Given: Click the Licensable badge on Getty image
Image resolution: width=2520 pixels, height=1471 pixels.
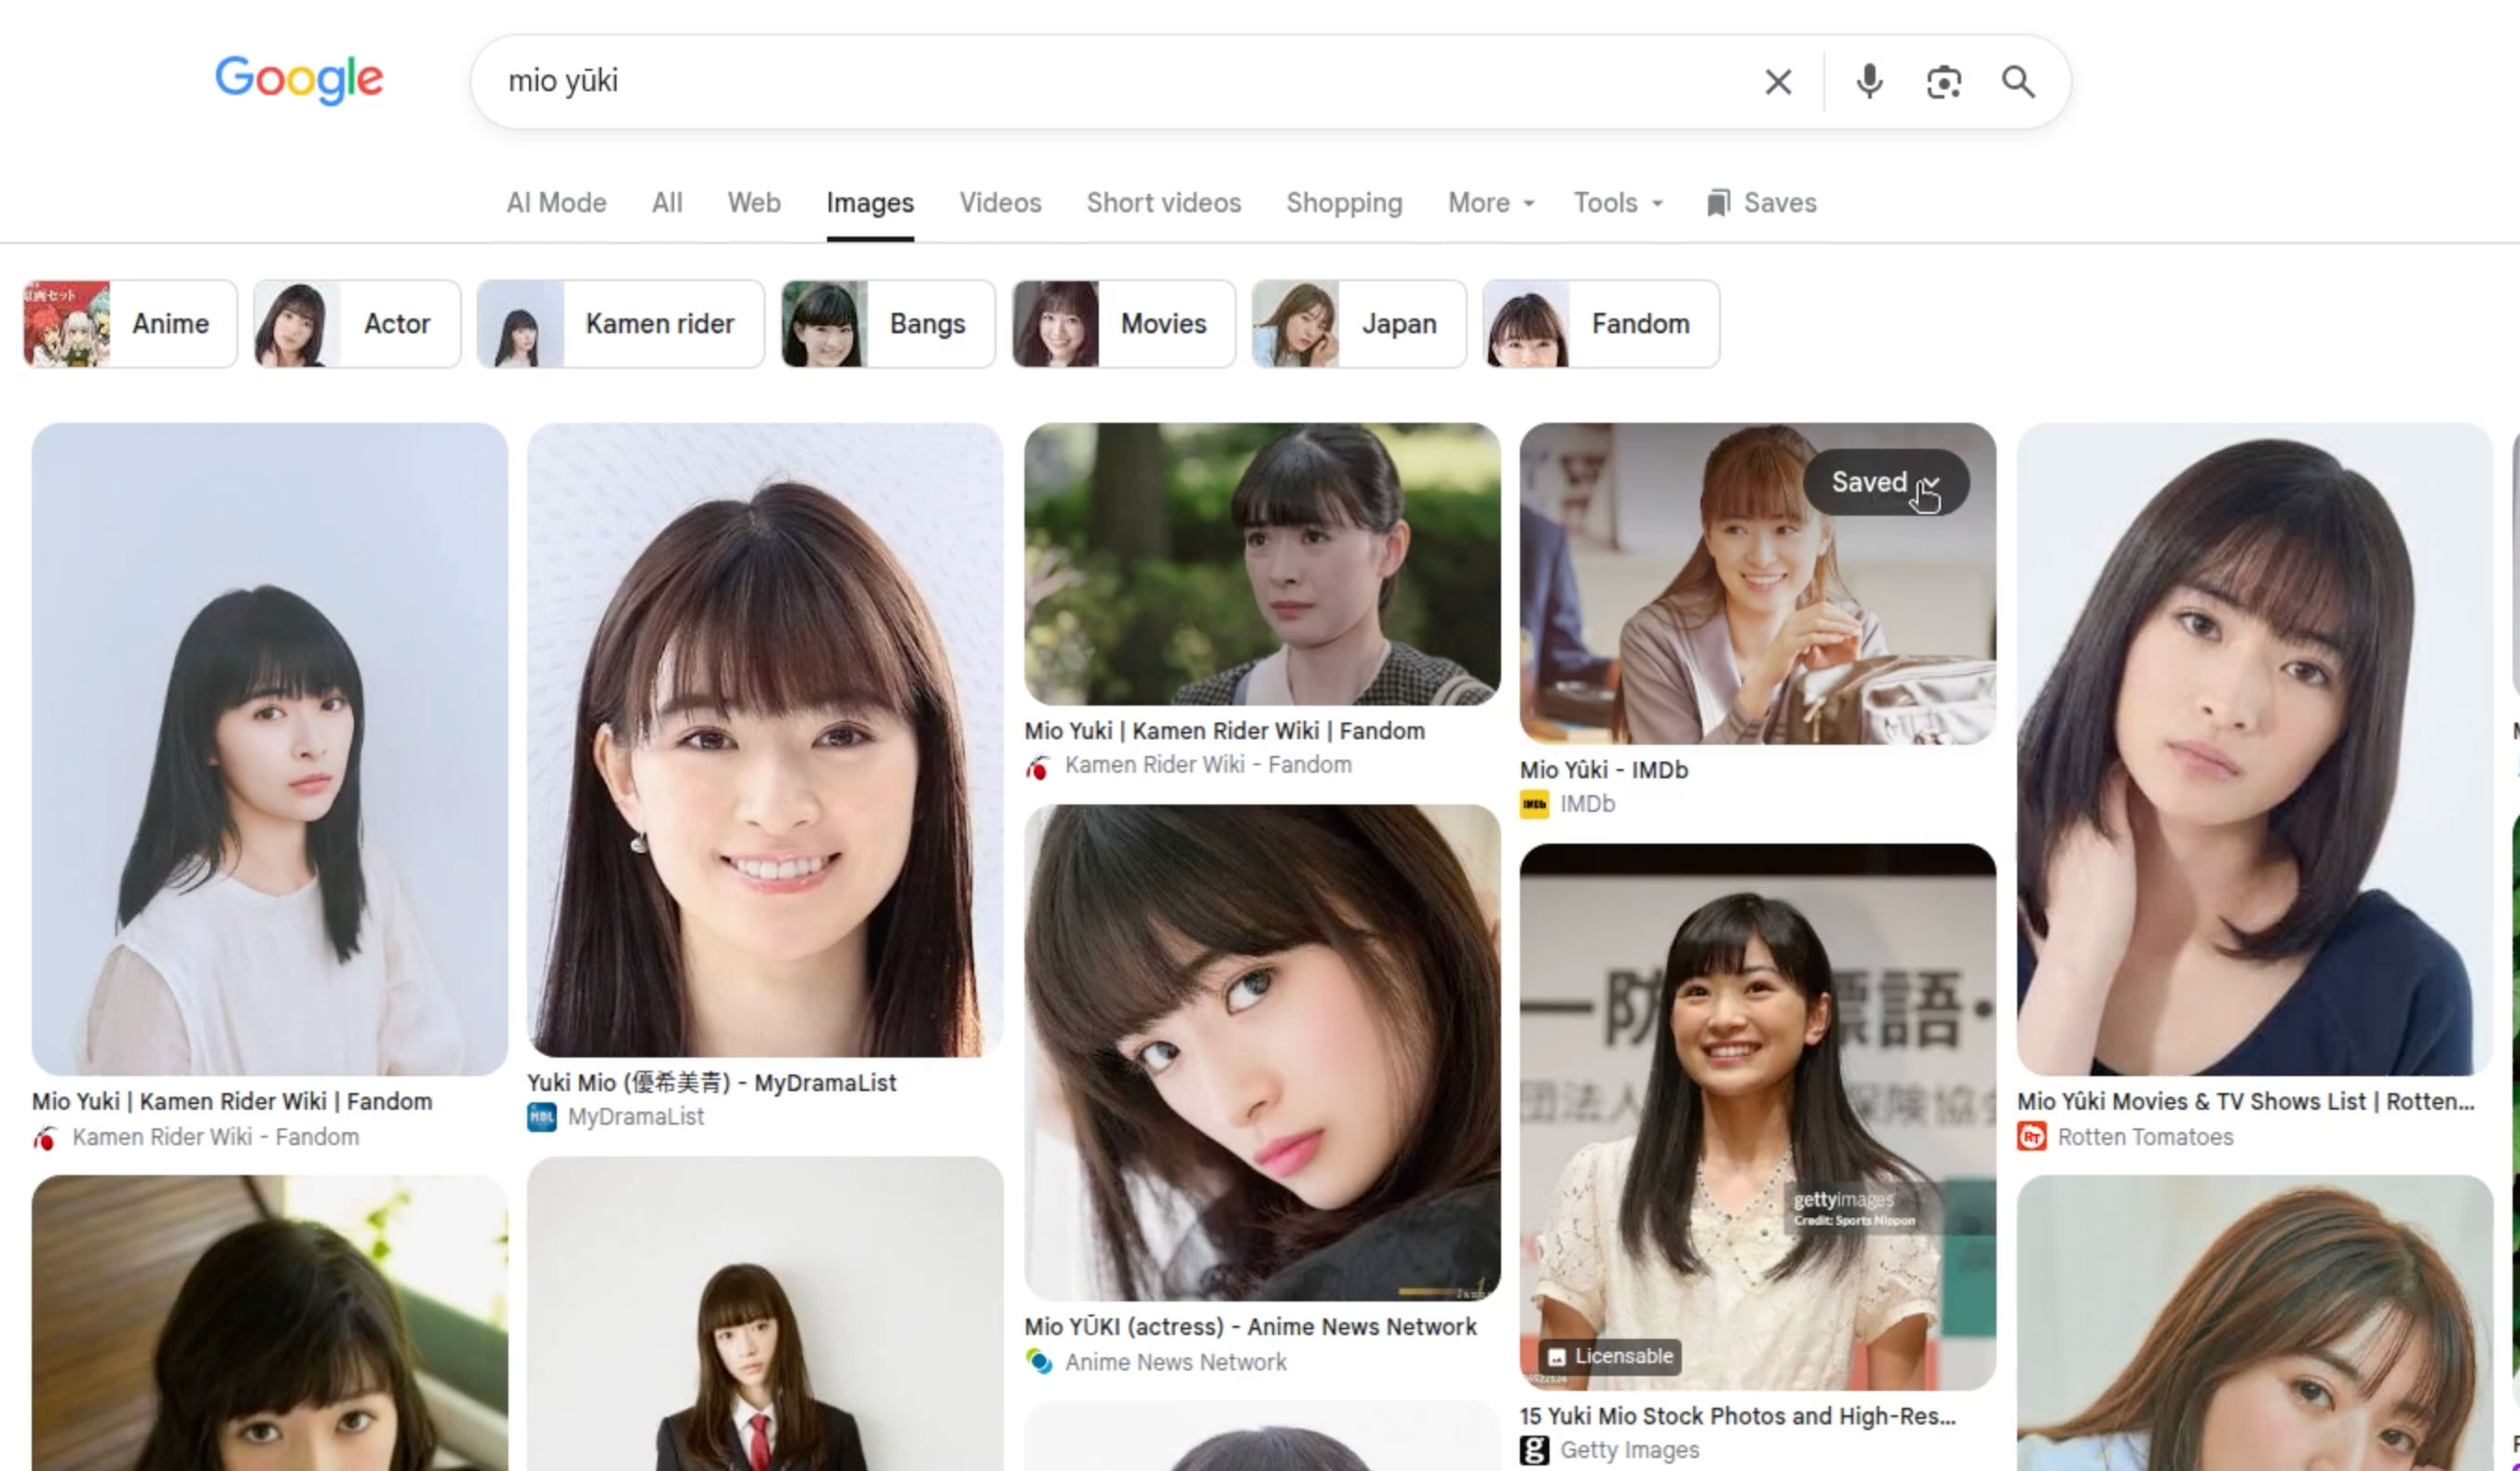Looking at the screenshot, I should 1610,1357.
